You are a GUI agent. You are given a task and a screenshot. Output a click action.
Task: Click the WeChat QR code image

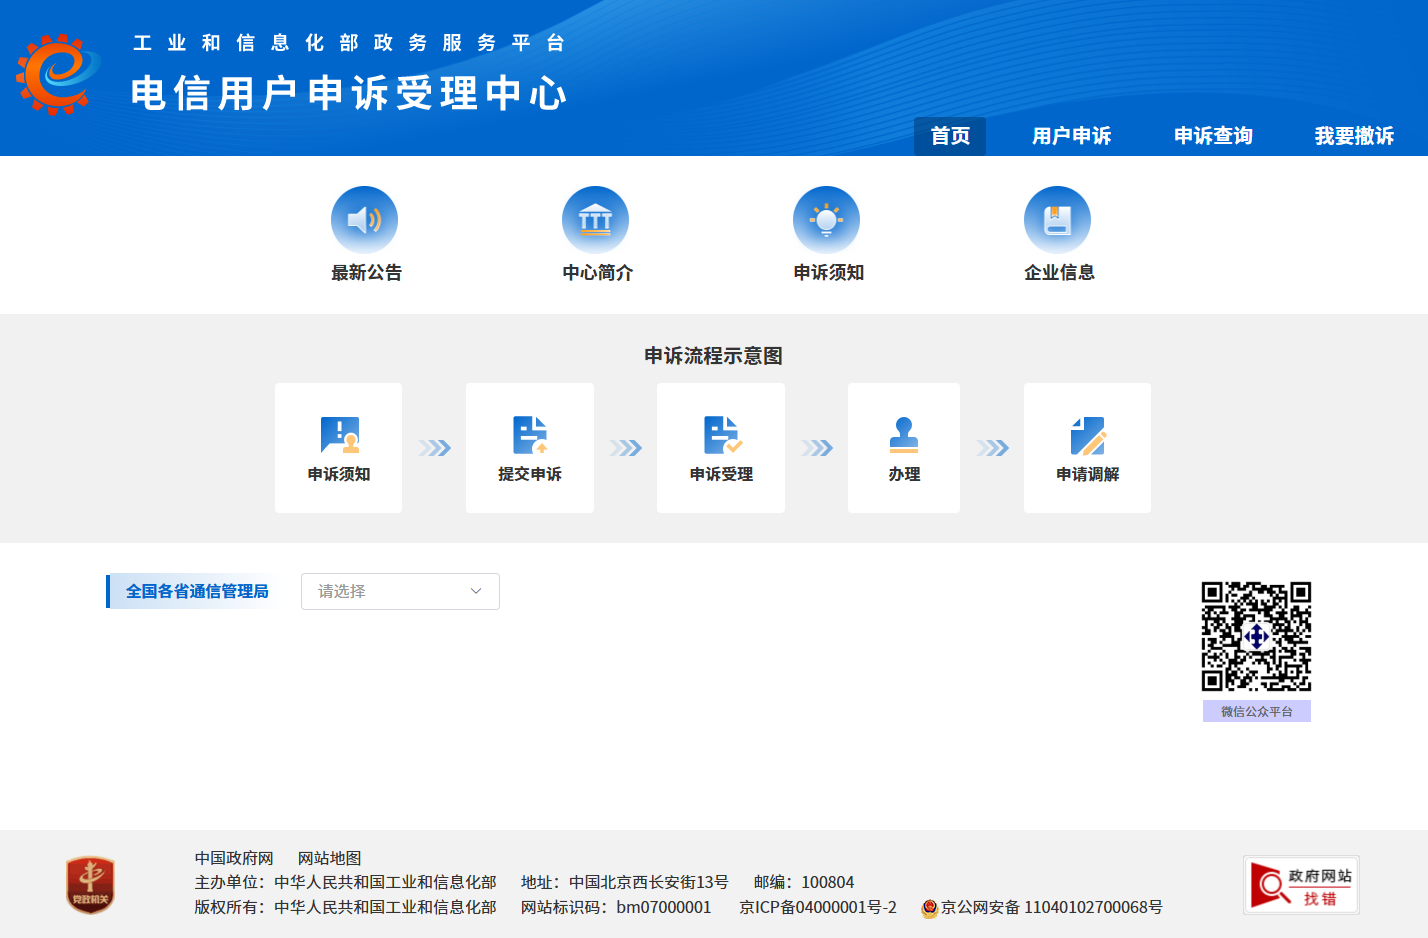click(x=1256, y=637)
